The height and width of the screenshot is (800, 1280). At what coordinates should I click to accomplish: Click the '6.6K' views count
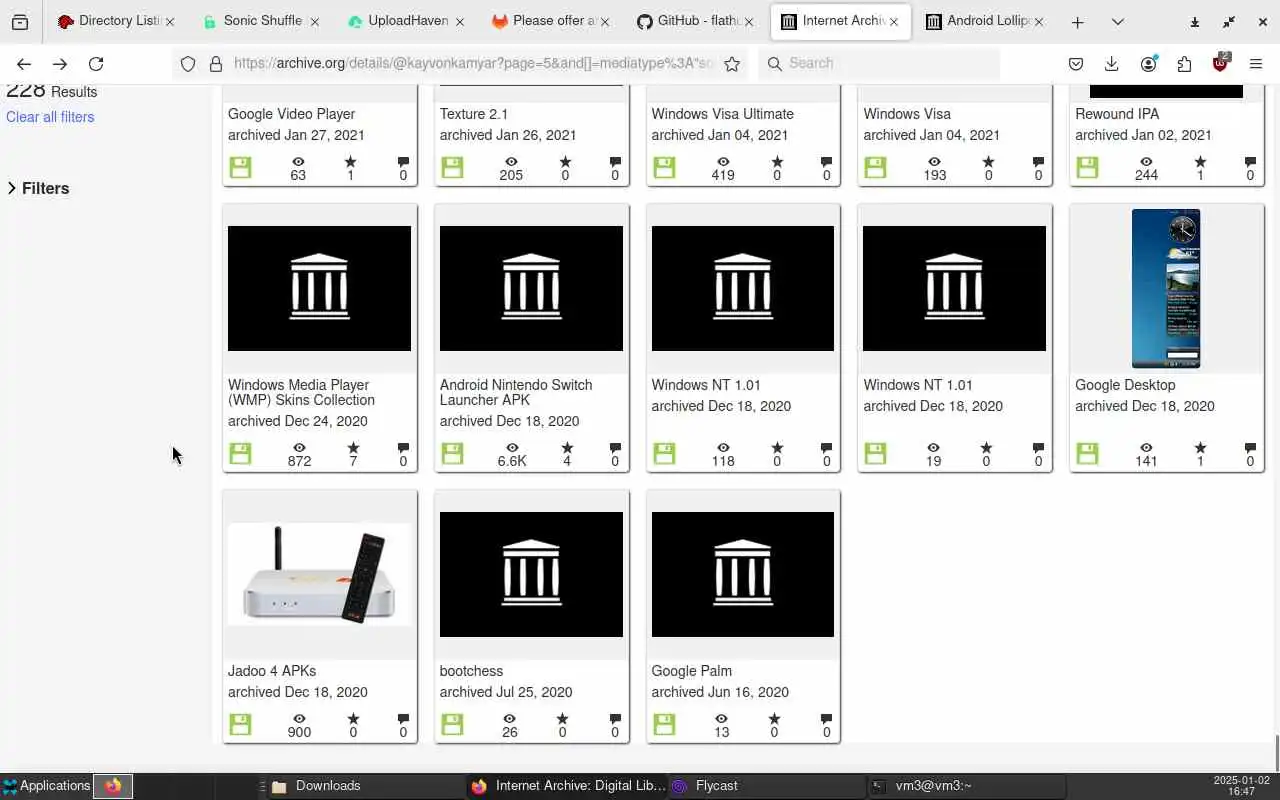click(x=512, y=461)
